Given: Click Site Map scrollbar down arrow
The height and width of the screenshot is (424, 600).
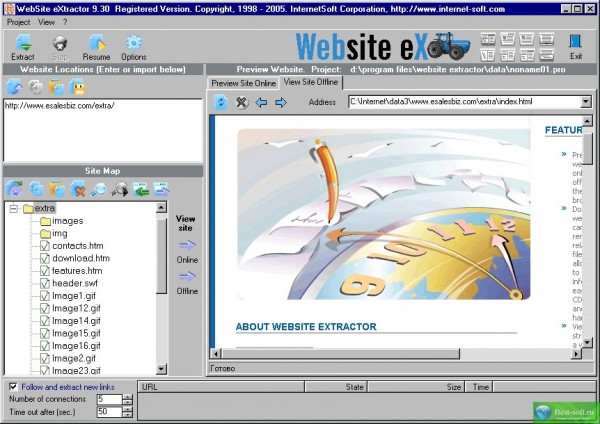Looking at the screenshot, I should tap(161, 369).
